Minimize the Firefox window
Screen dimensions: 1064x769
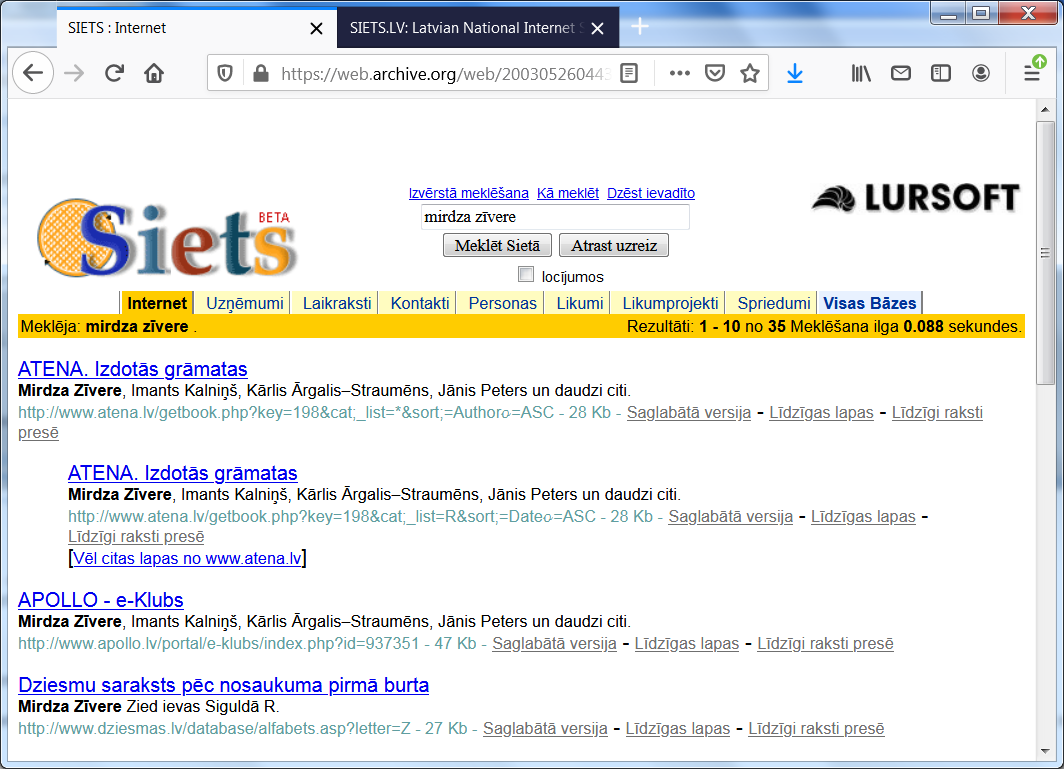pyautogui.click(x=948, y=13)
